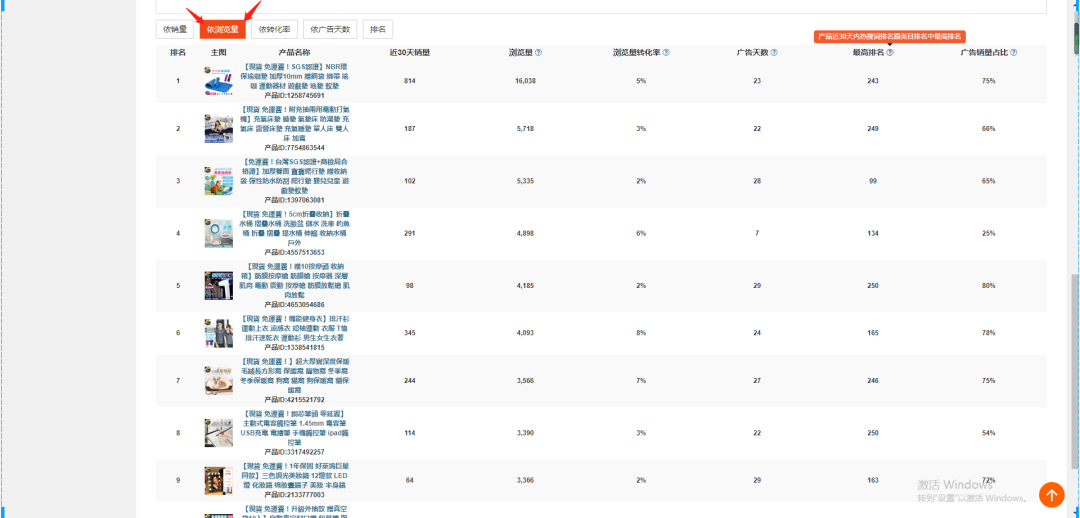Click the orange back-to-top arrow button

pyautogui.click(x=1051, y=494)
